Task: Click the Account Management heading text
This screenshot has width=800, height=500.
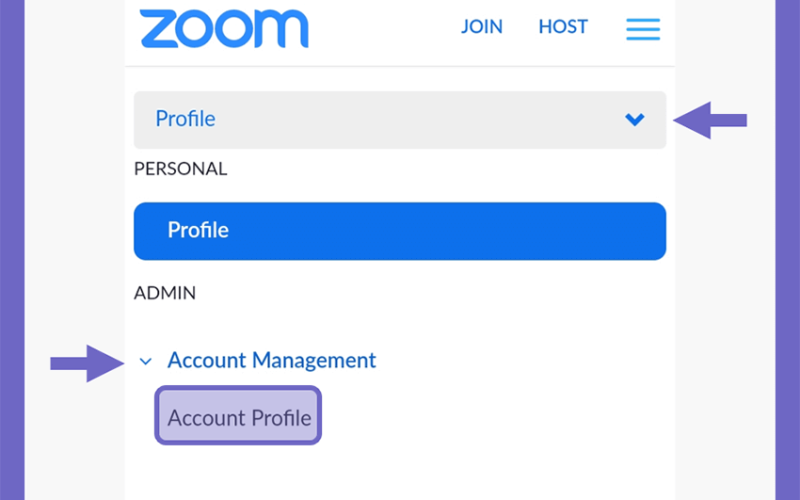Action: [271, 360]
